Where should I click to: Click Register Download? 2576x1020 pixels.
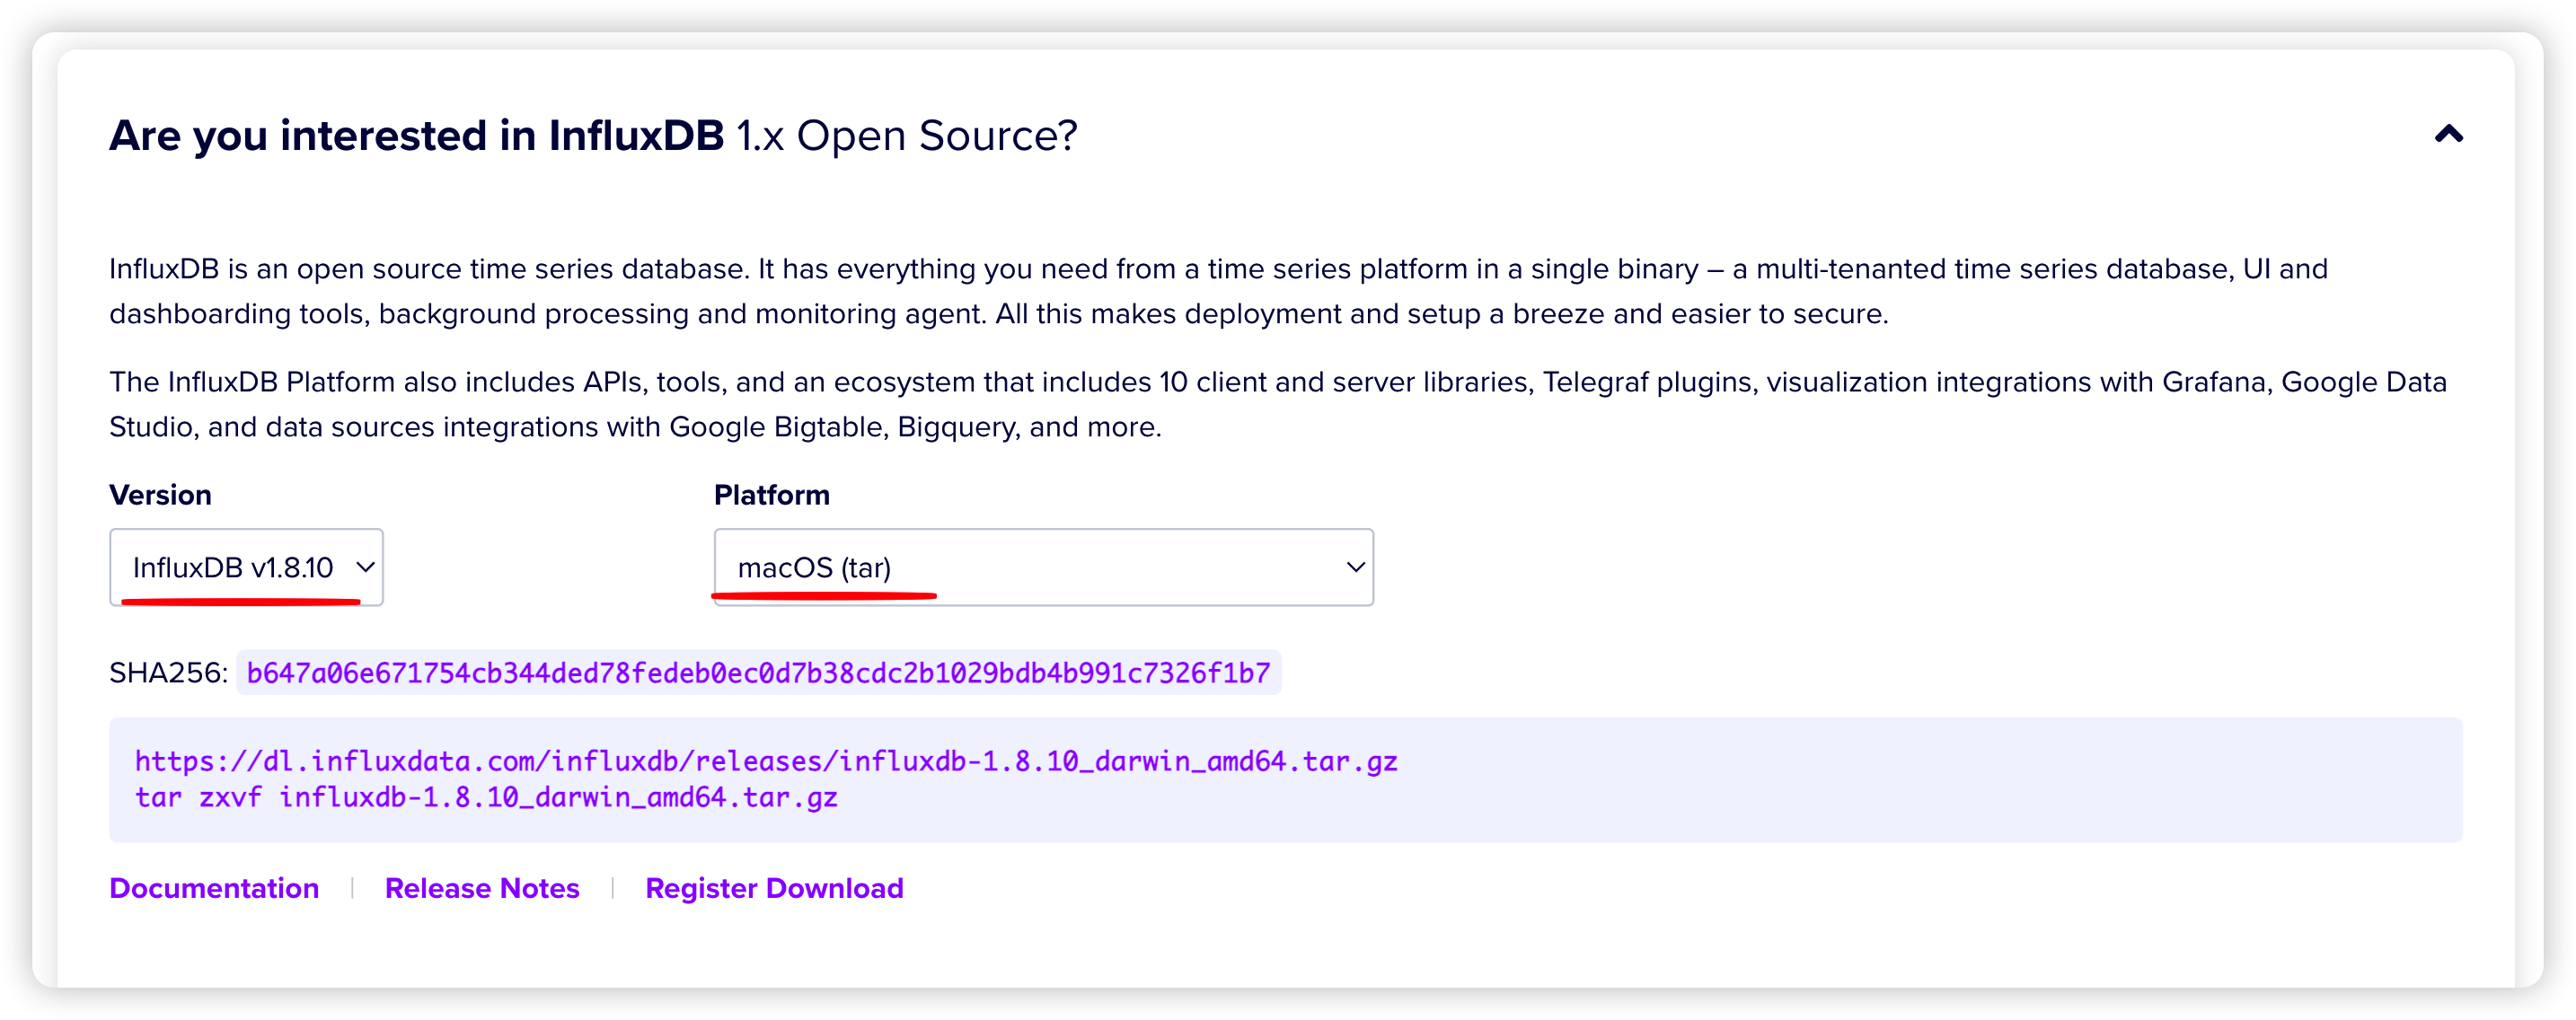pos(775,888)
